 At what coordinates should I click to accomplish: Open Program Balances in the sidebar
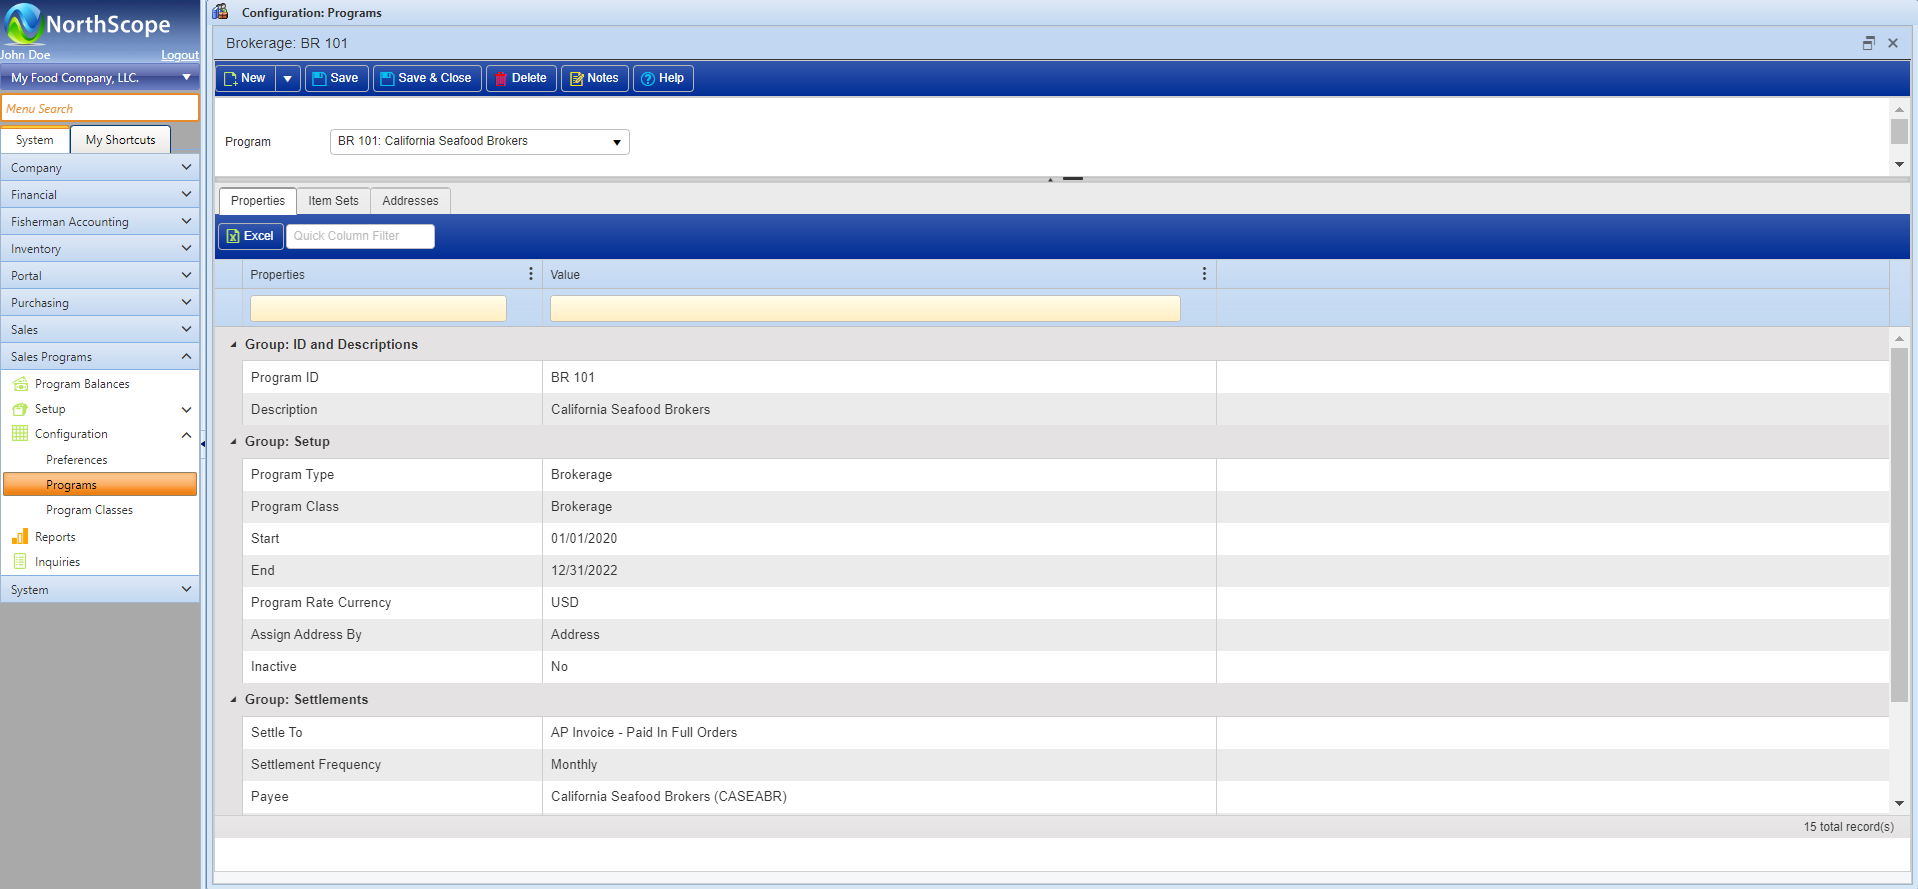[x=82, y=384]
